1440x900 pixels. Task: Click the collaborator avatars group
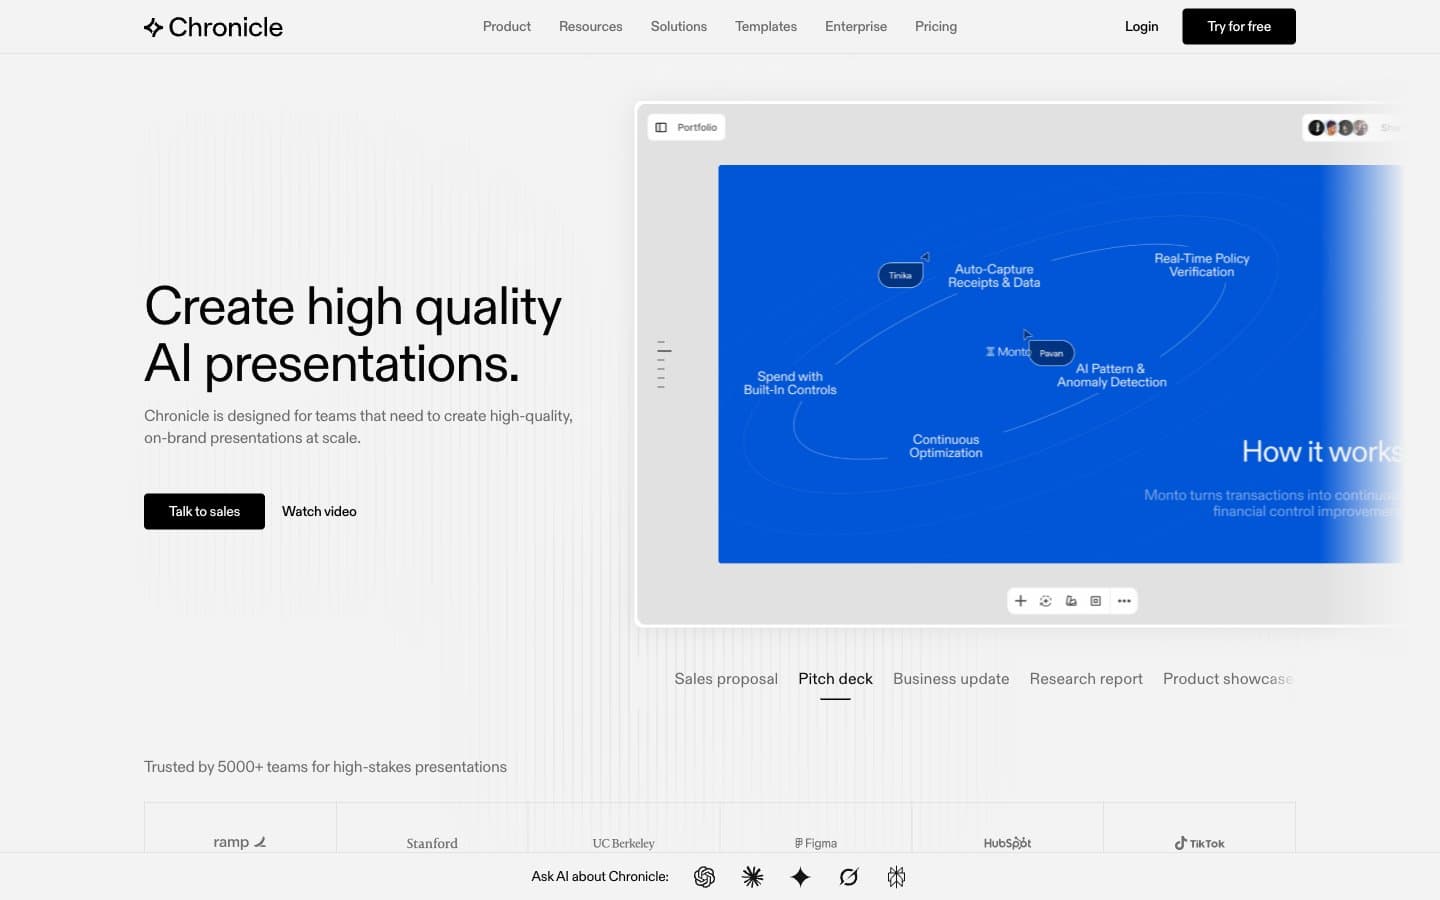1338,127
